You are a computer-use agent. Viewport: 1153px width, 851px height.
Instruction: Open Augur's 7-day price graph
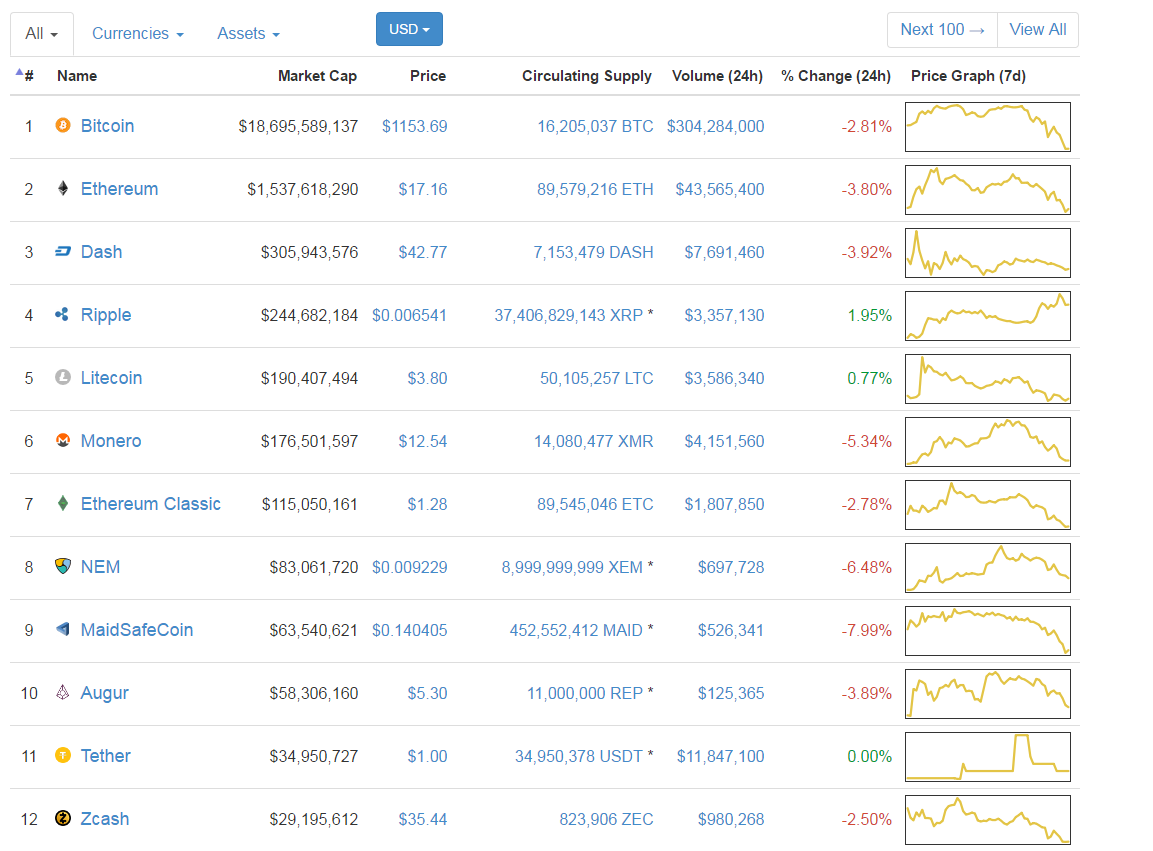(988, 694)
